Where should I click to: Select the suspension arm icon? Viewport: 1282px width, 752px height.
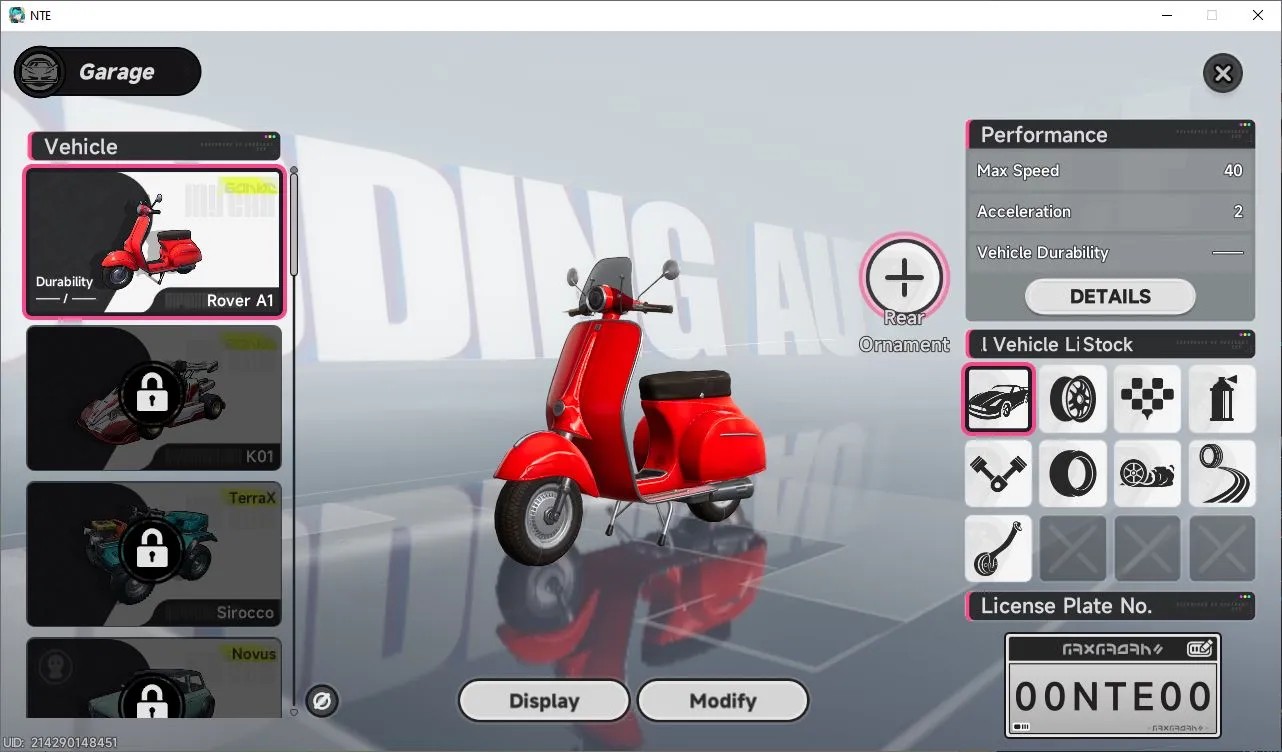pos(998,548)
